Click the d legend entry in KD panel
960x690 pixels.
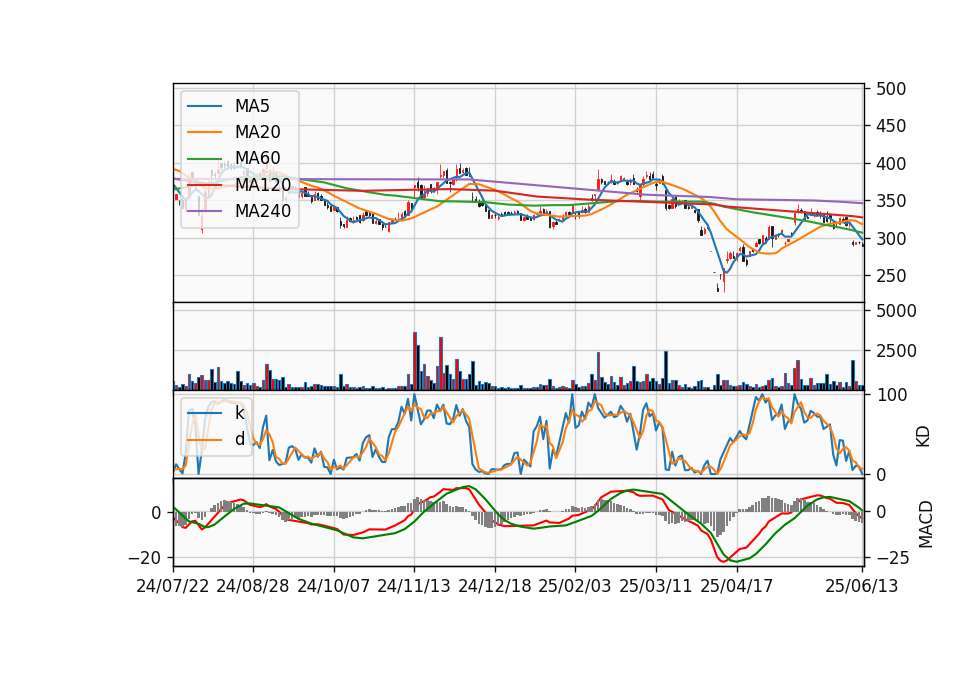pyautogui.click(x=239, y=438)
